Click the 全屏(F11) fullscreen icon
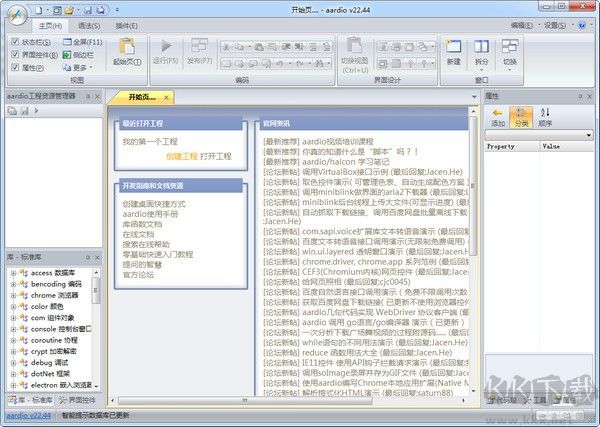Viewport: 600px width, 427px height. [x=67, y=42]
